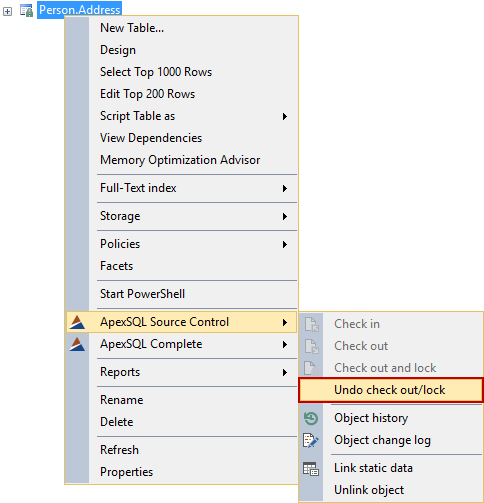
Task: Click the ApexSQL Source Control logo icon
Action: point(77,322)
